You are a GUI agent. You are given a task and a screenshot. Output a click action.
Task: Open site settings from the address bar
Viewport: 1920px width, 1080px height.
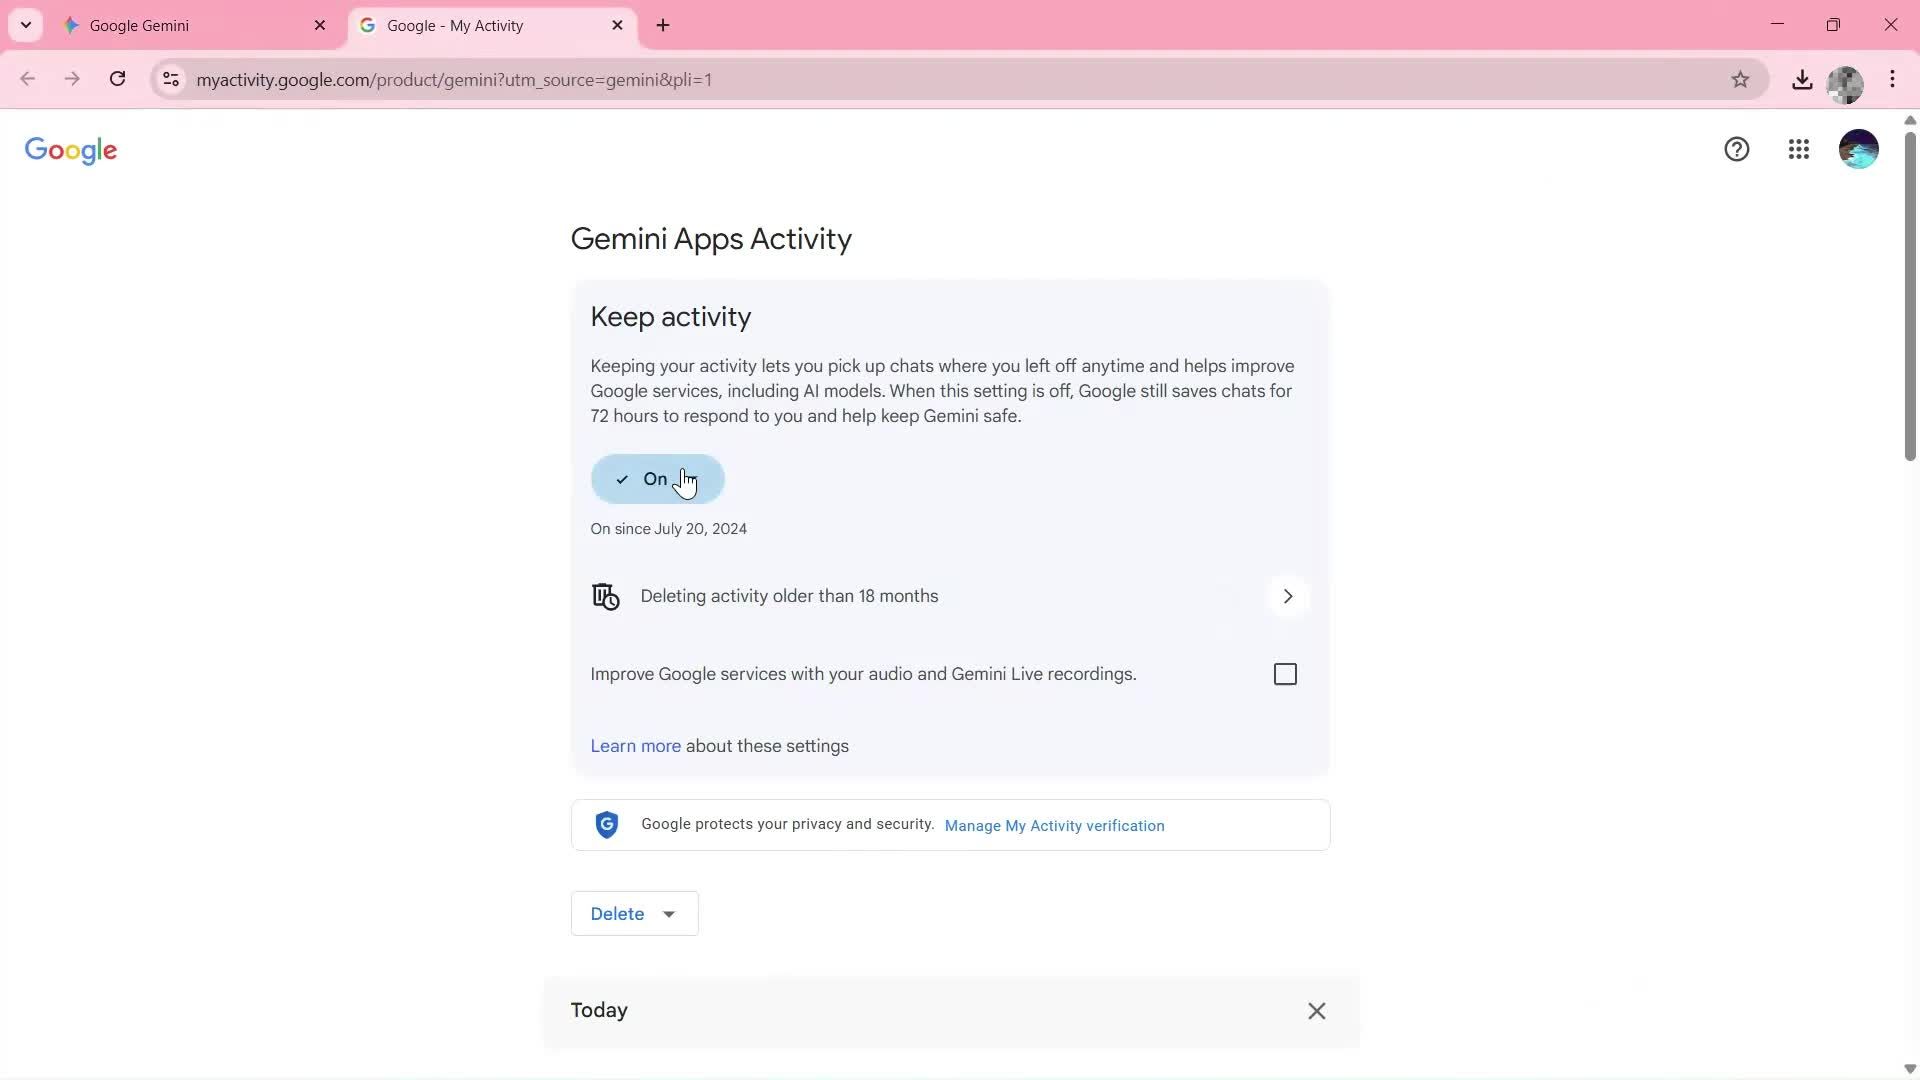(x=171, y=80)
